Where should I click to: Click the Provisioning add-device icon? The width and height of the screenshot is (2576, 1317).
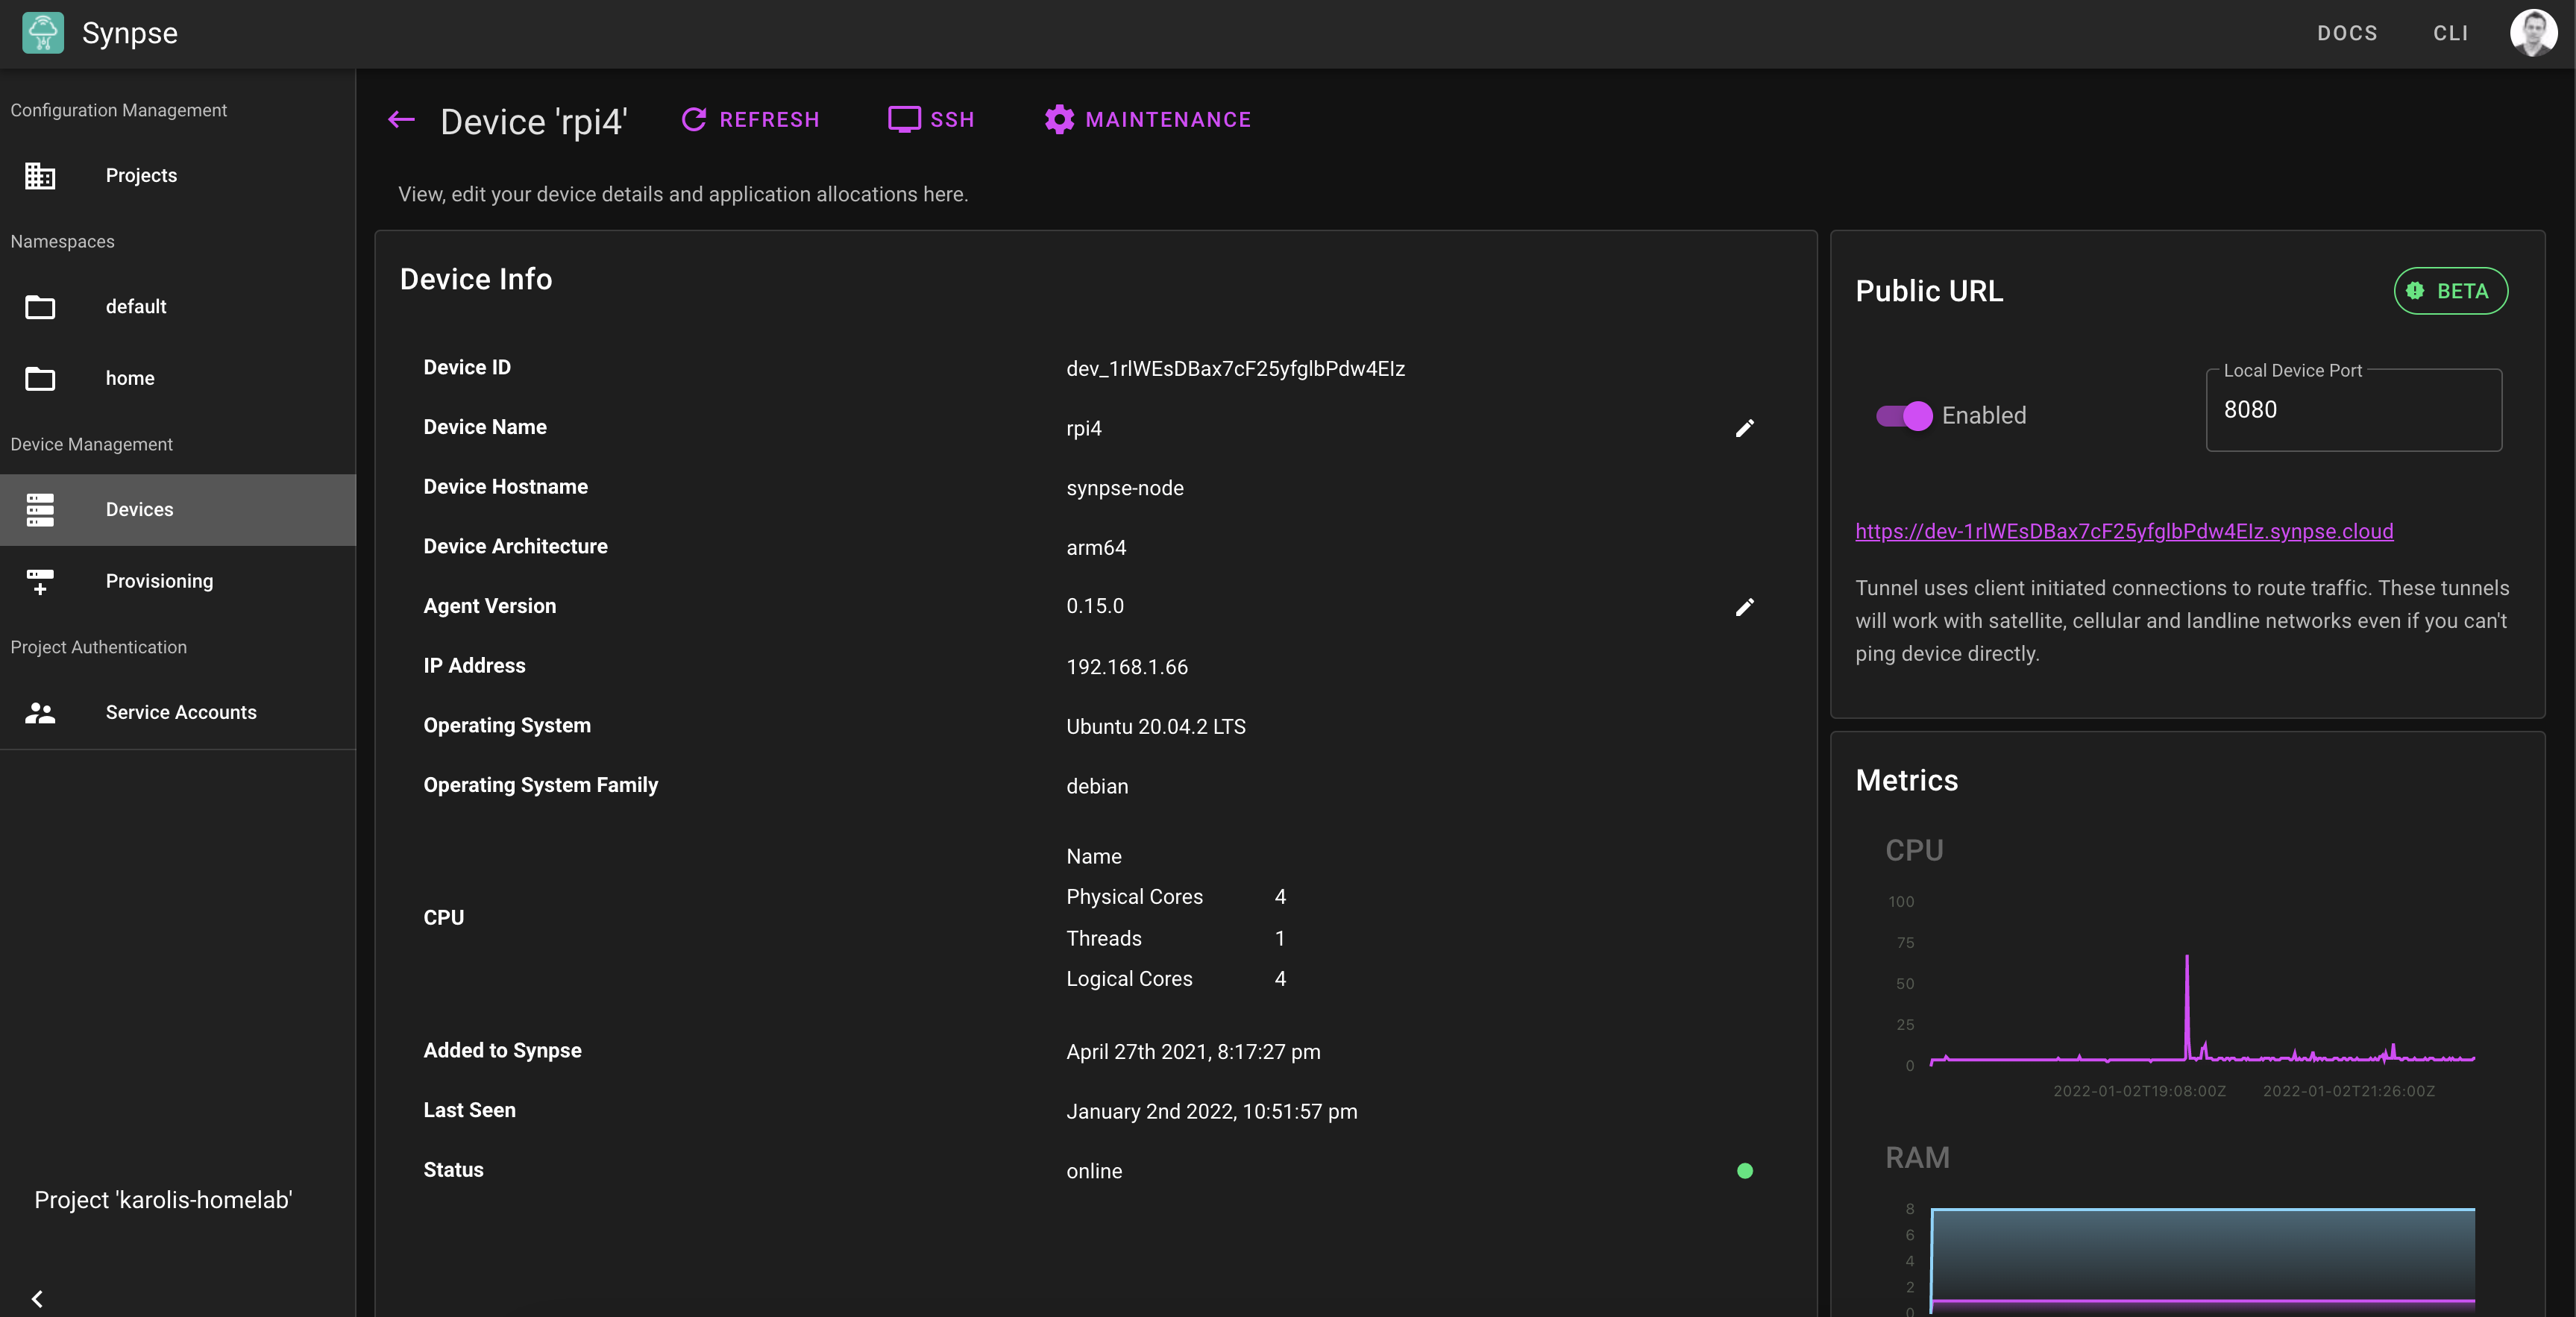point(40,582)
